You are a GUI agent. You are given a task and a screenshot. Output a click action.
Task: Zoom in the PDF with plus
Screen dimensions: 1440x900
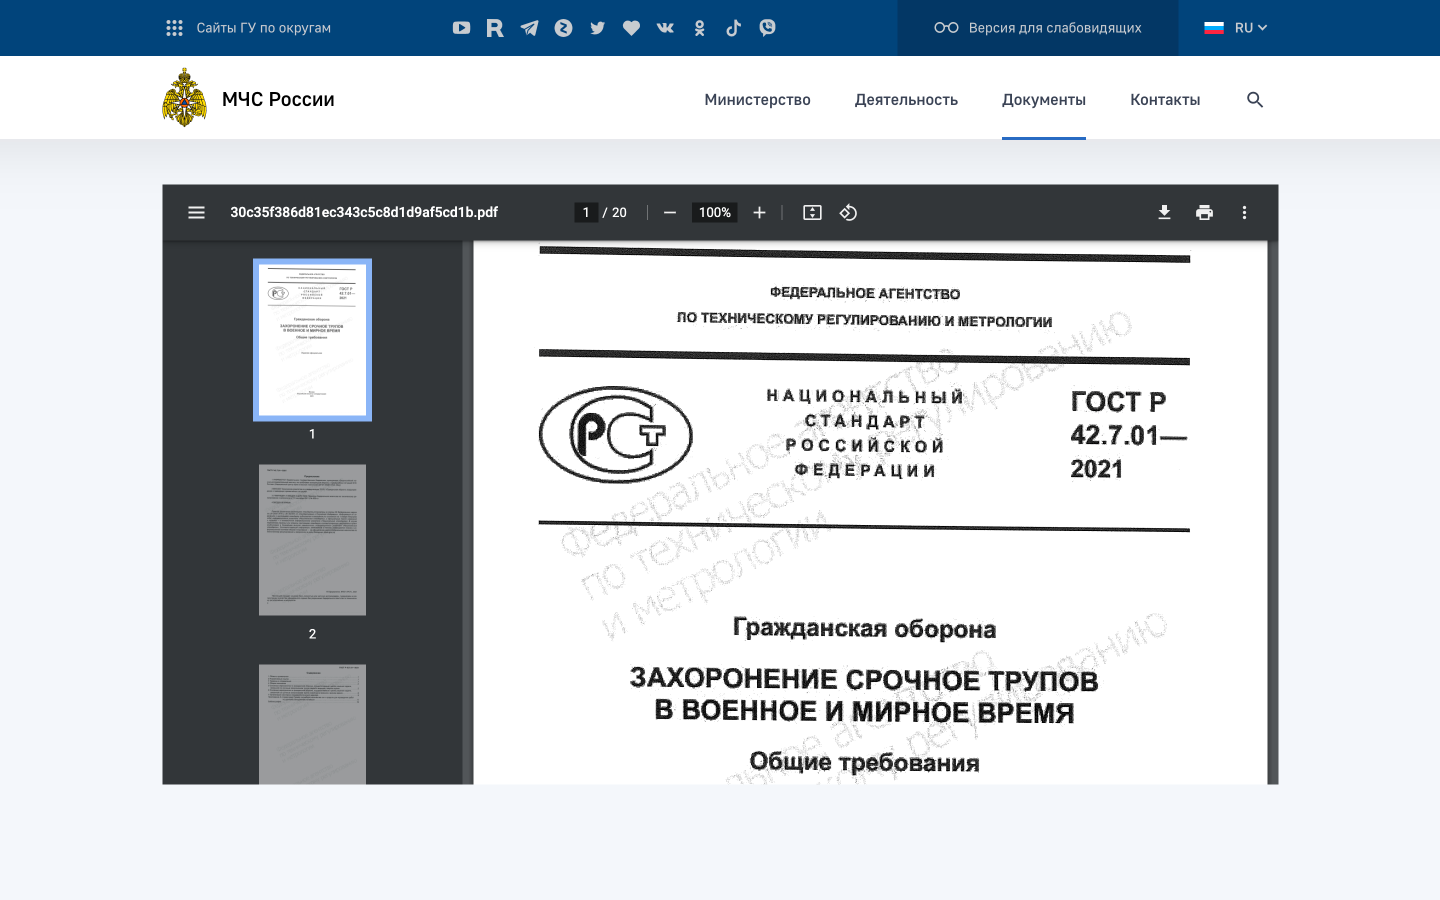pos(759,212)
